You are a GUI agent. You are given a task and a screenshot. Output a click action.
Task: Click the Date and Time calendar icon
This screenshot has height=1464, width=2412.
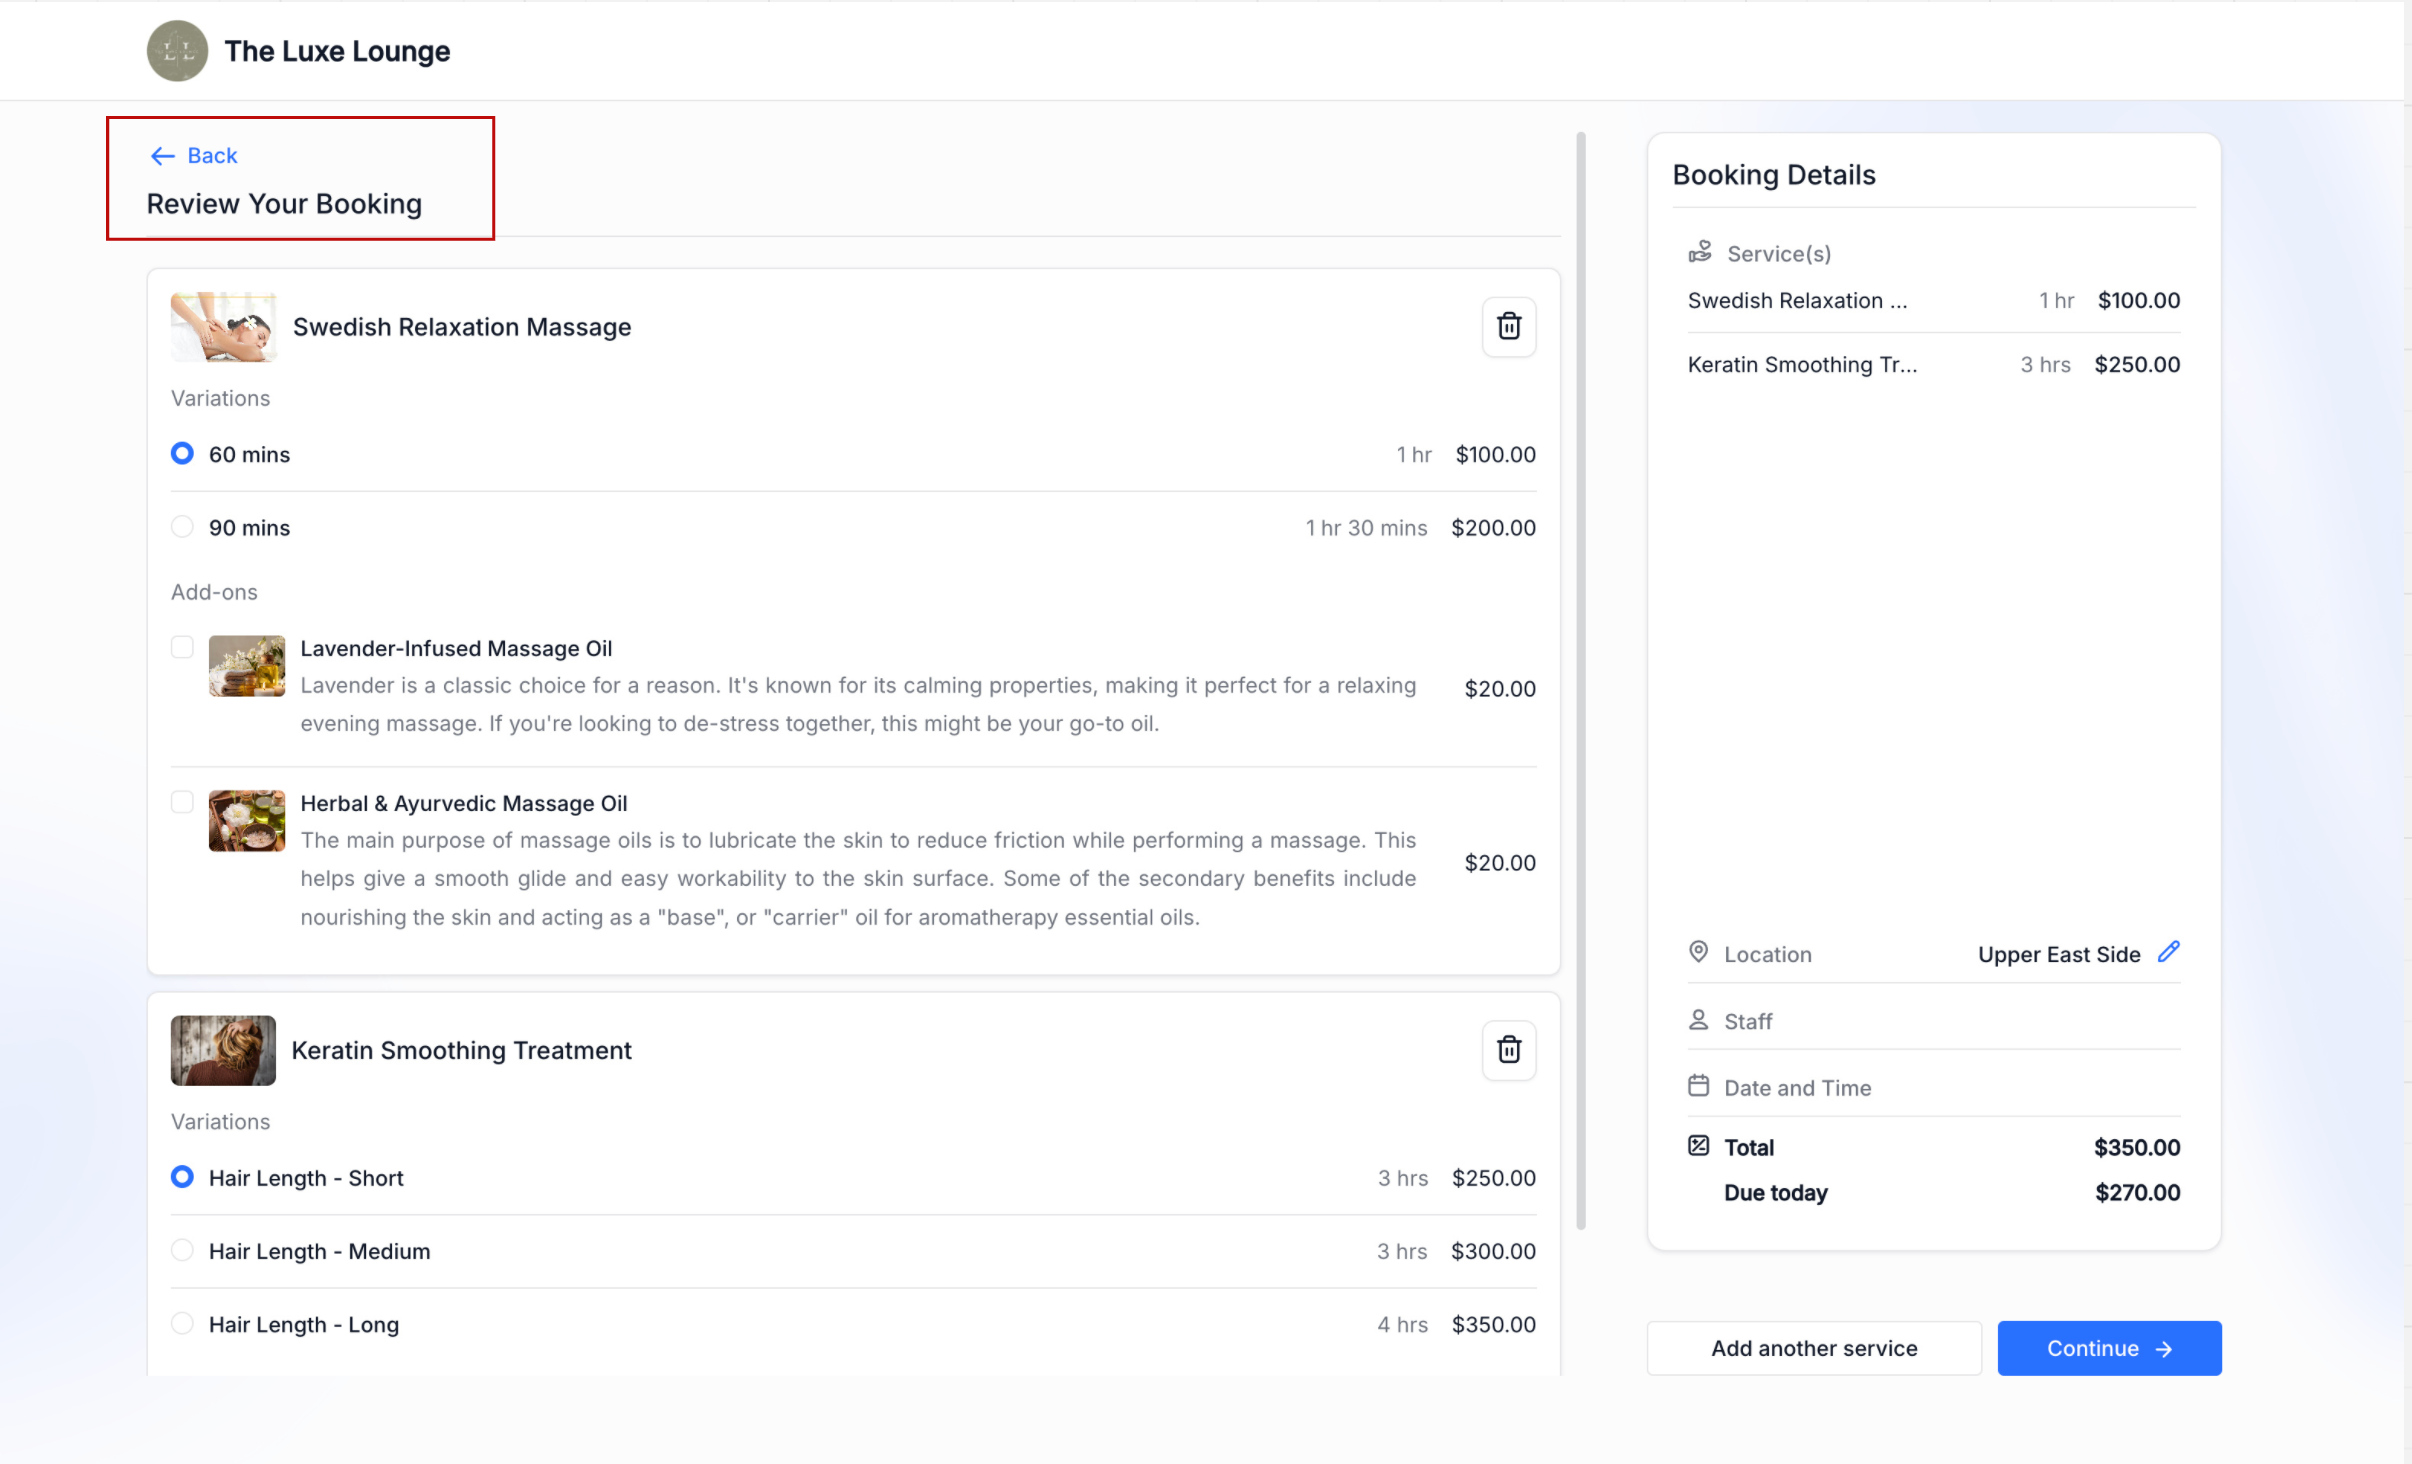(1698, 1086)
